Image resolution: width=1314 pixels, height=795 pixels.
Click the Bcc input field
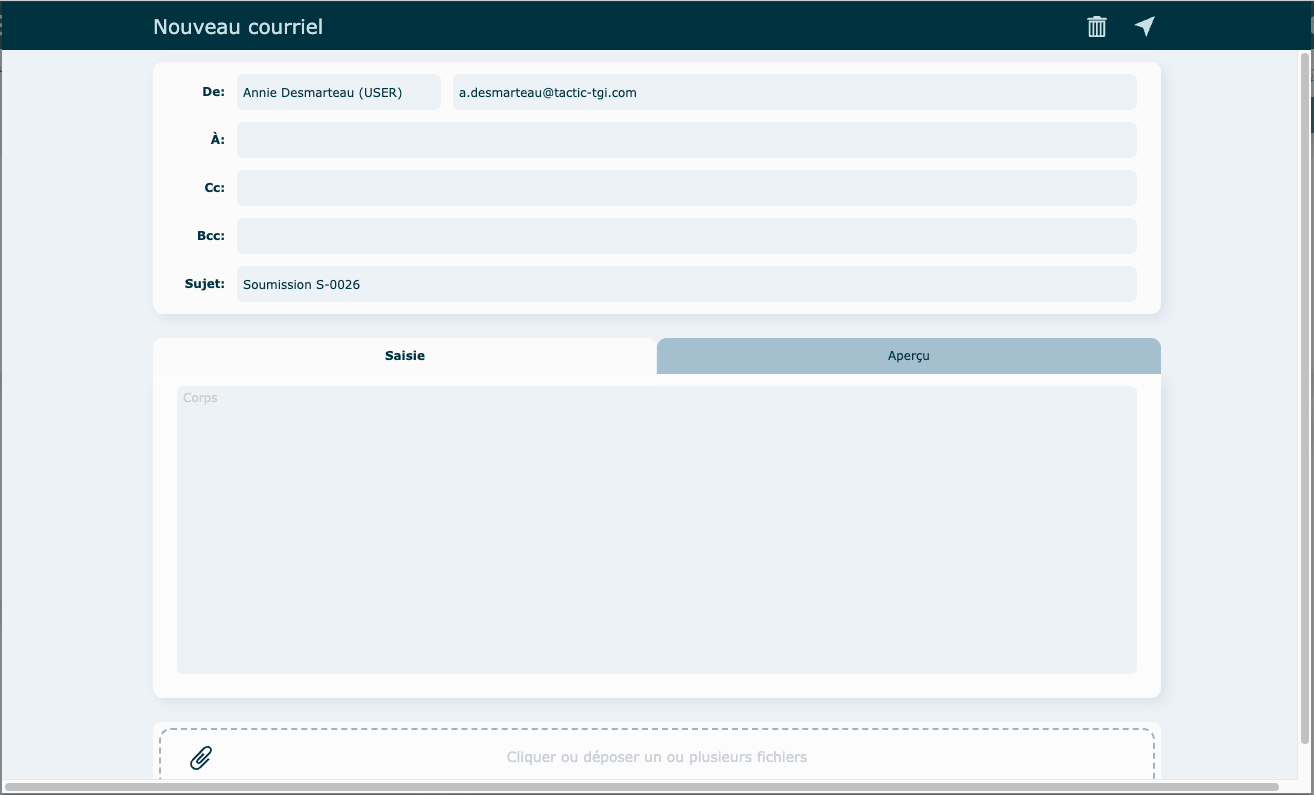[x=686, y=236]
